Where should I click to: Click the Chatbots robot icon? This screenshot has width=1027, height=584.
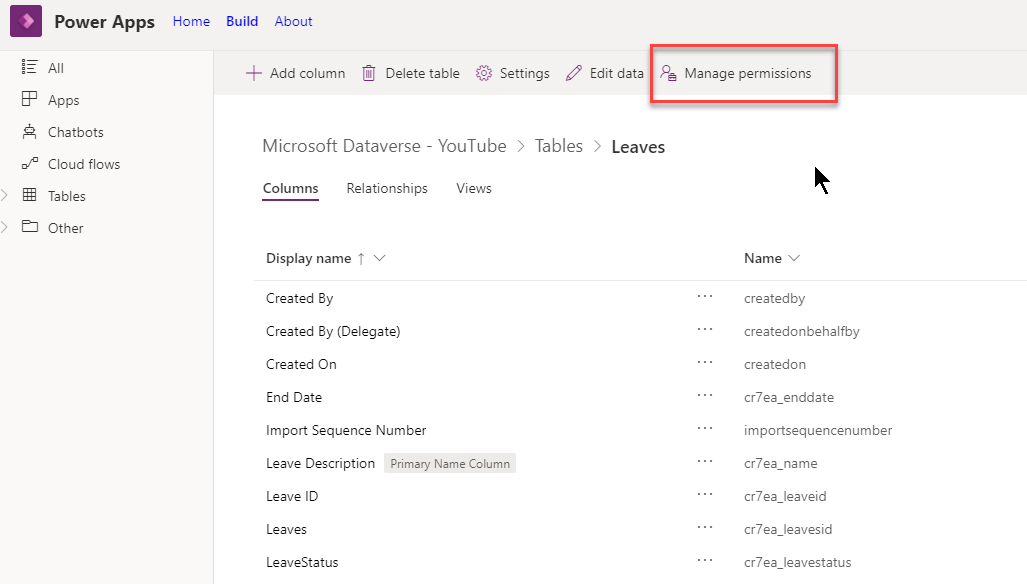pos(29,131)
